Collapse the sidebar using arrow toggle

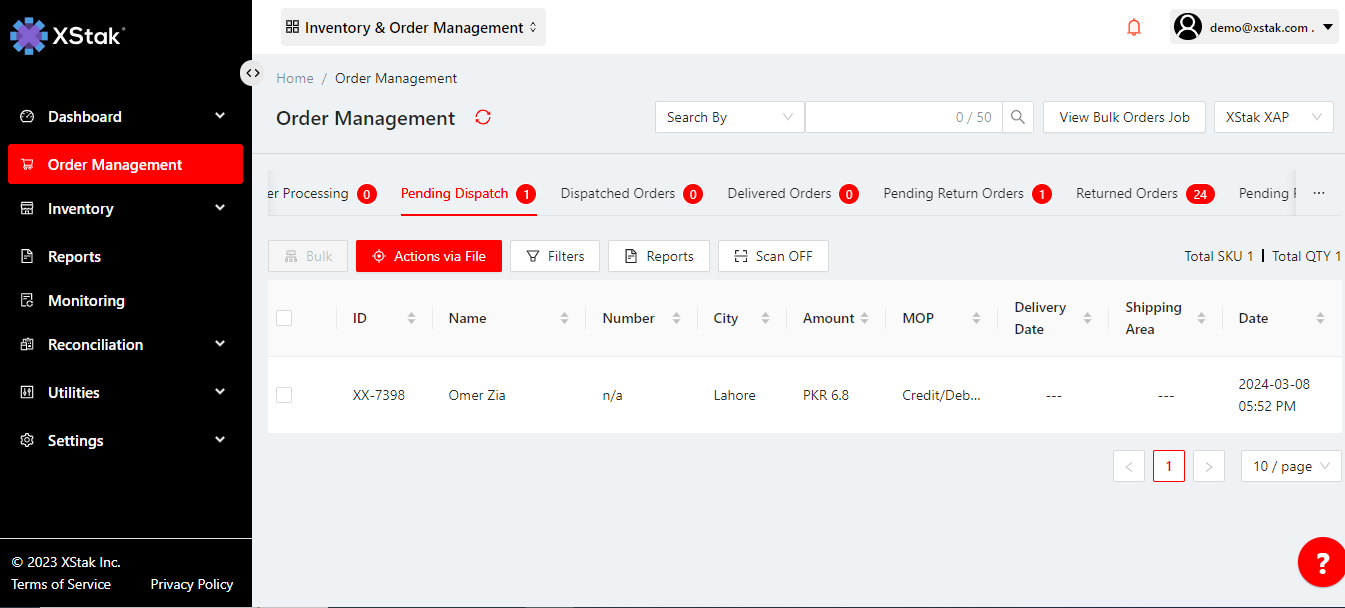[x=253, y=73]
